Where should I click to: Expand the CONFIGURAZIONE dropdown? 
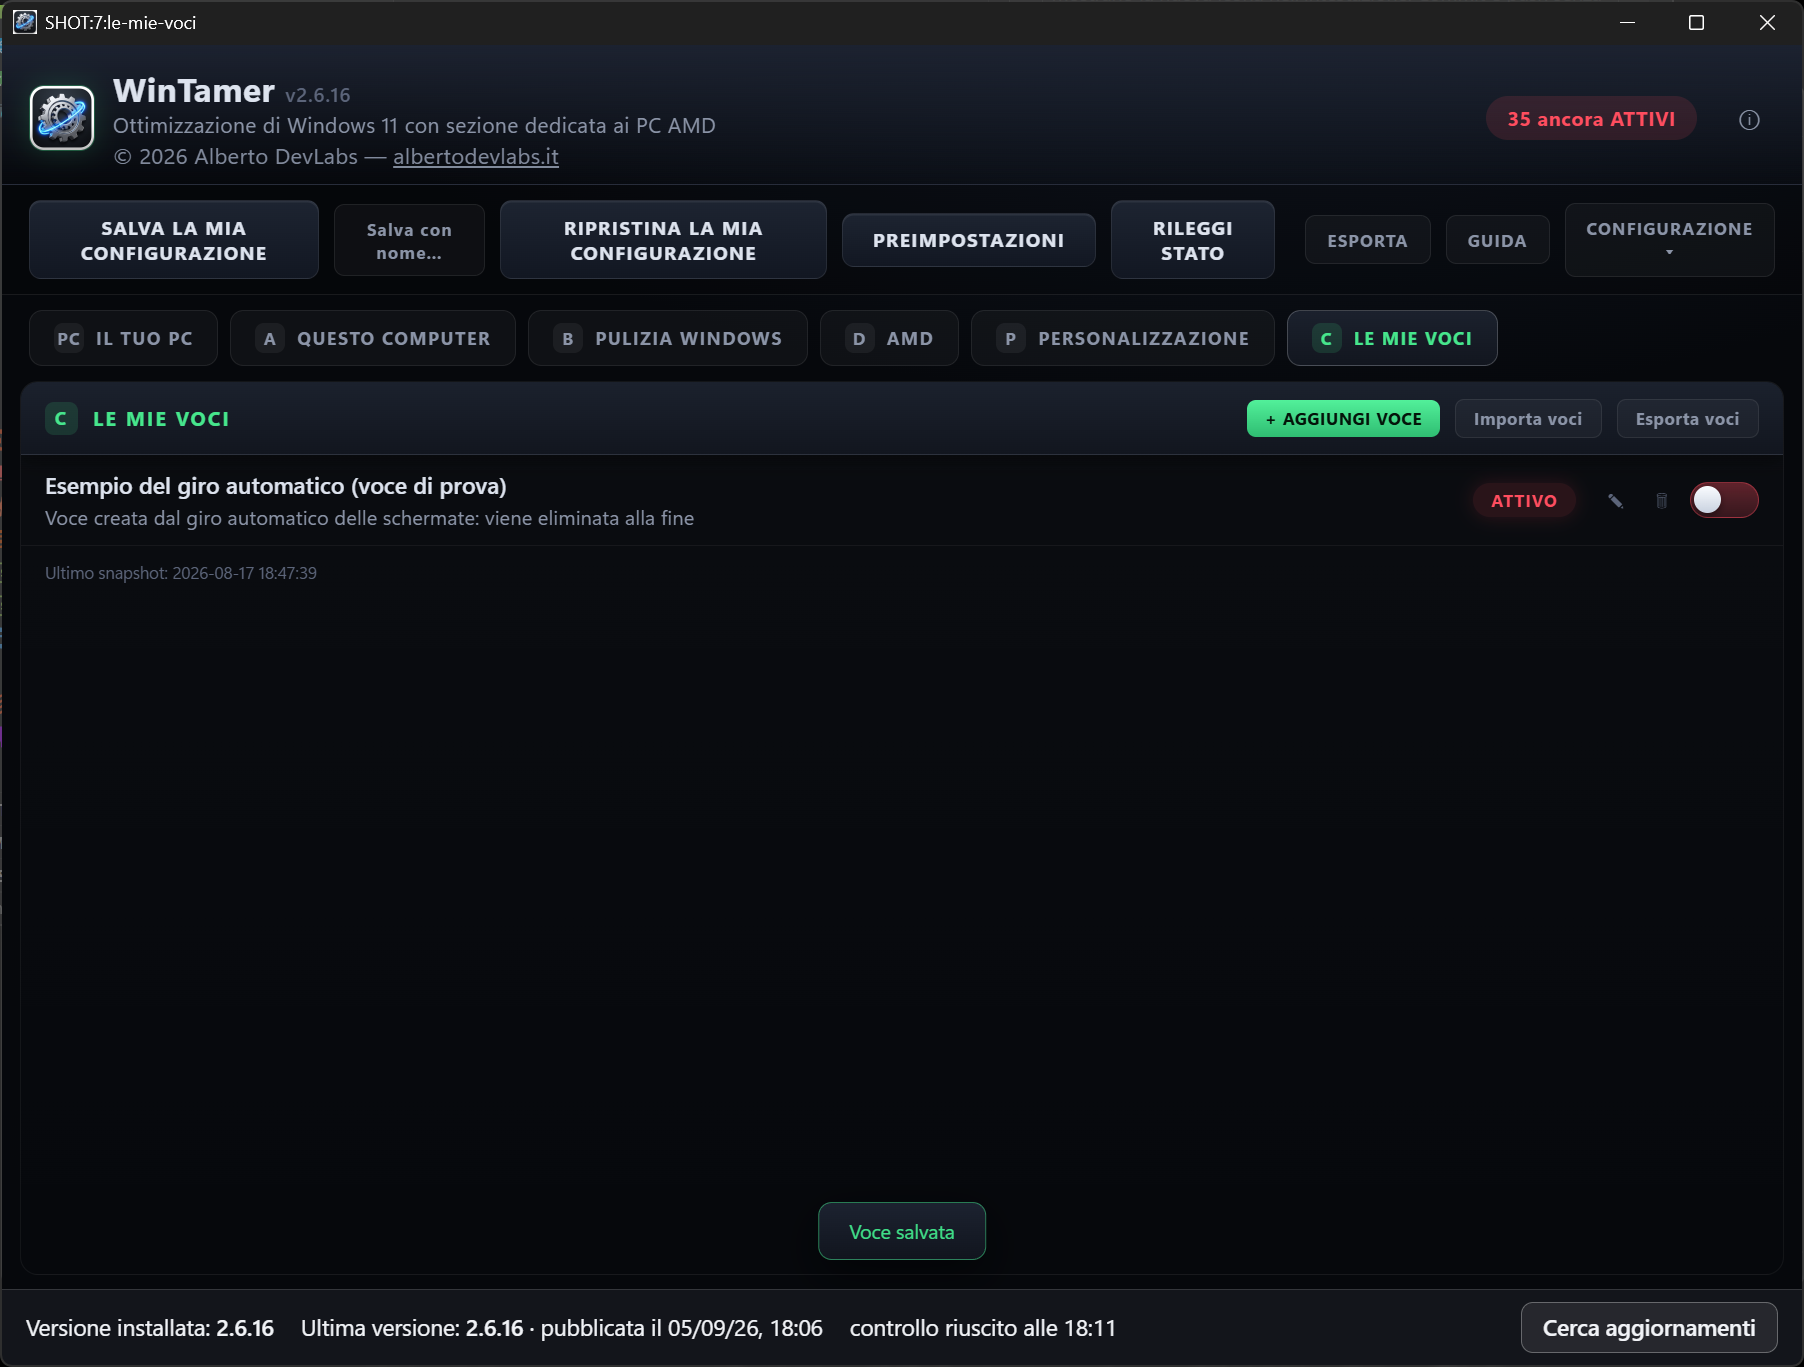1669,240
